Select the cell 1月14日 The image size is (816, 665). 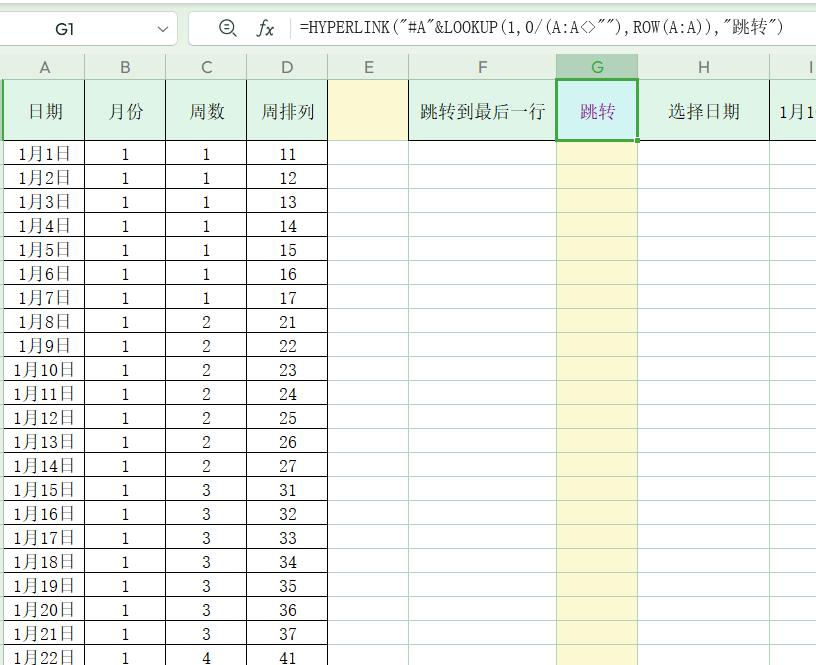click(44, 465)
